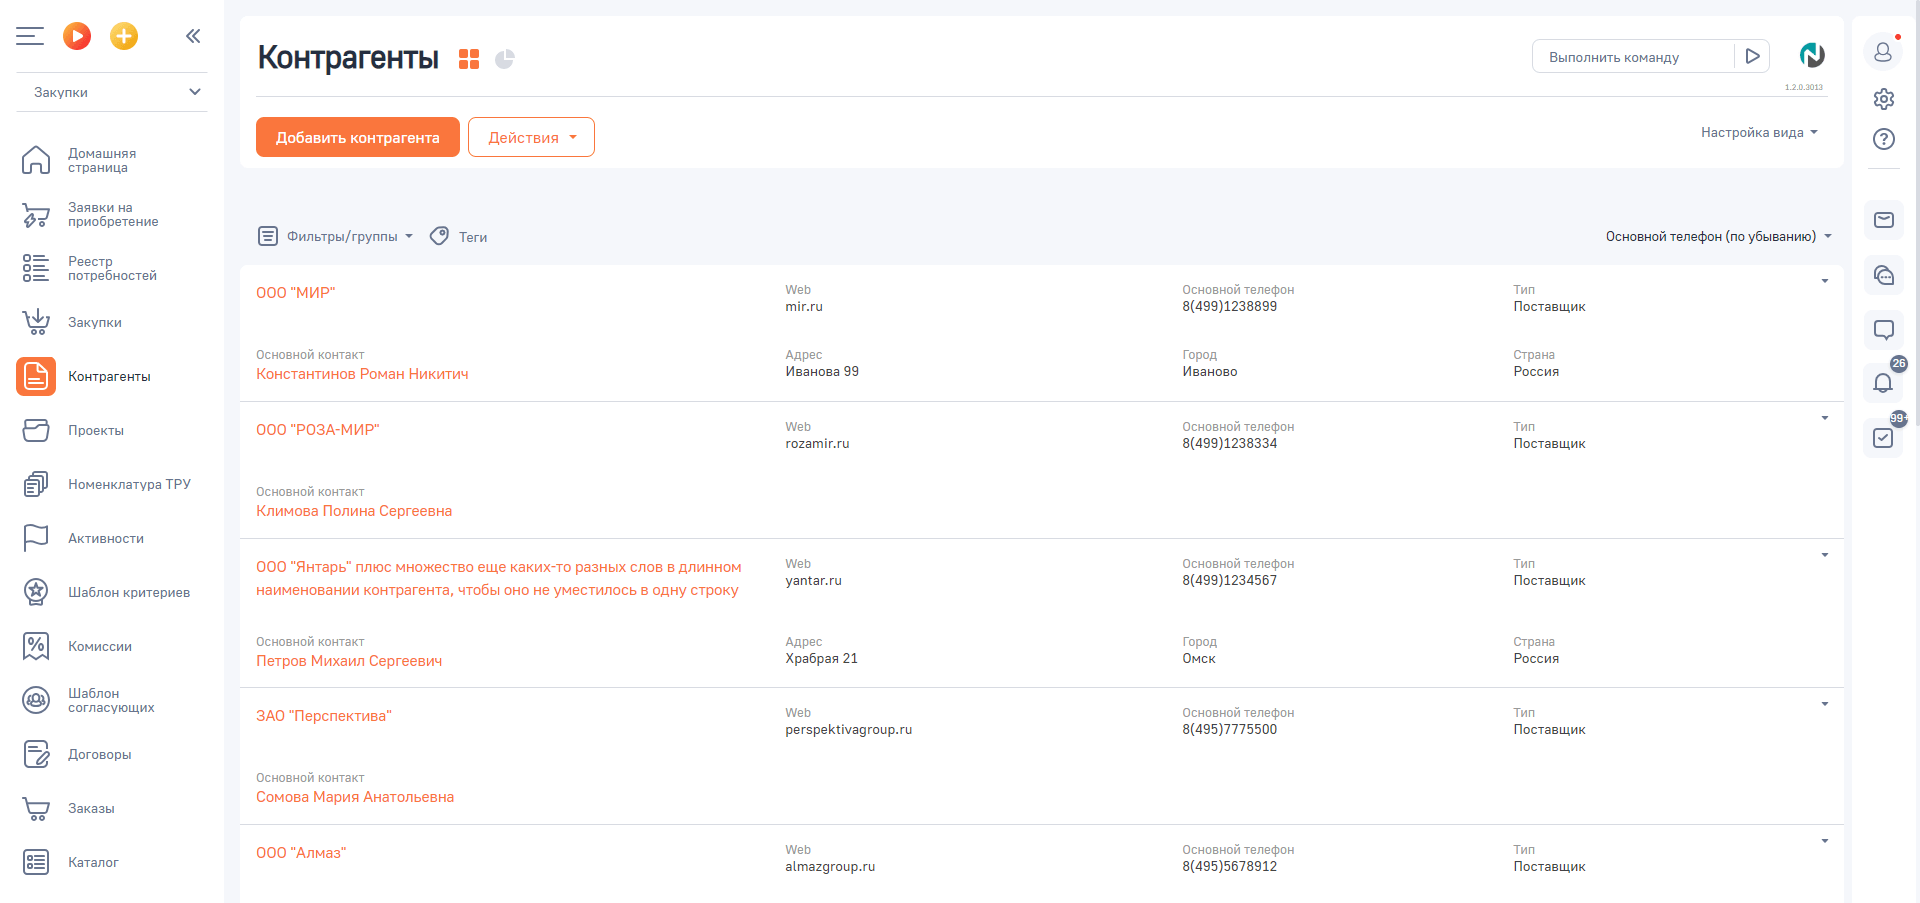Click the Каталог list icon
The height and width of the screenshot is (903, 1920).
tap(36, 862)
